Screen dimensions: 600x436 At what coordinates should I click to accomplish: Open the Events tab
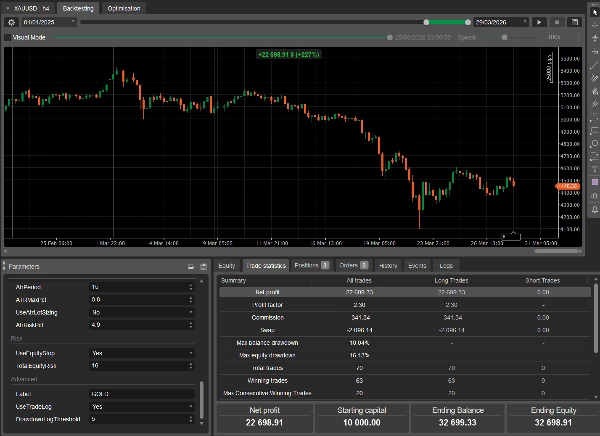tap(417, 265)
